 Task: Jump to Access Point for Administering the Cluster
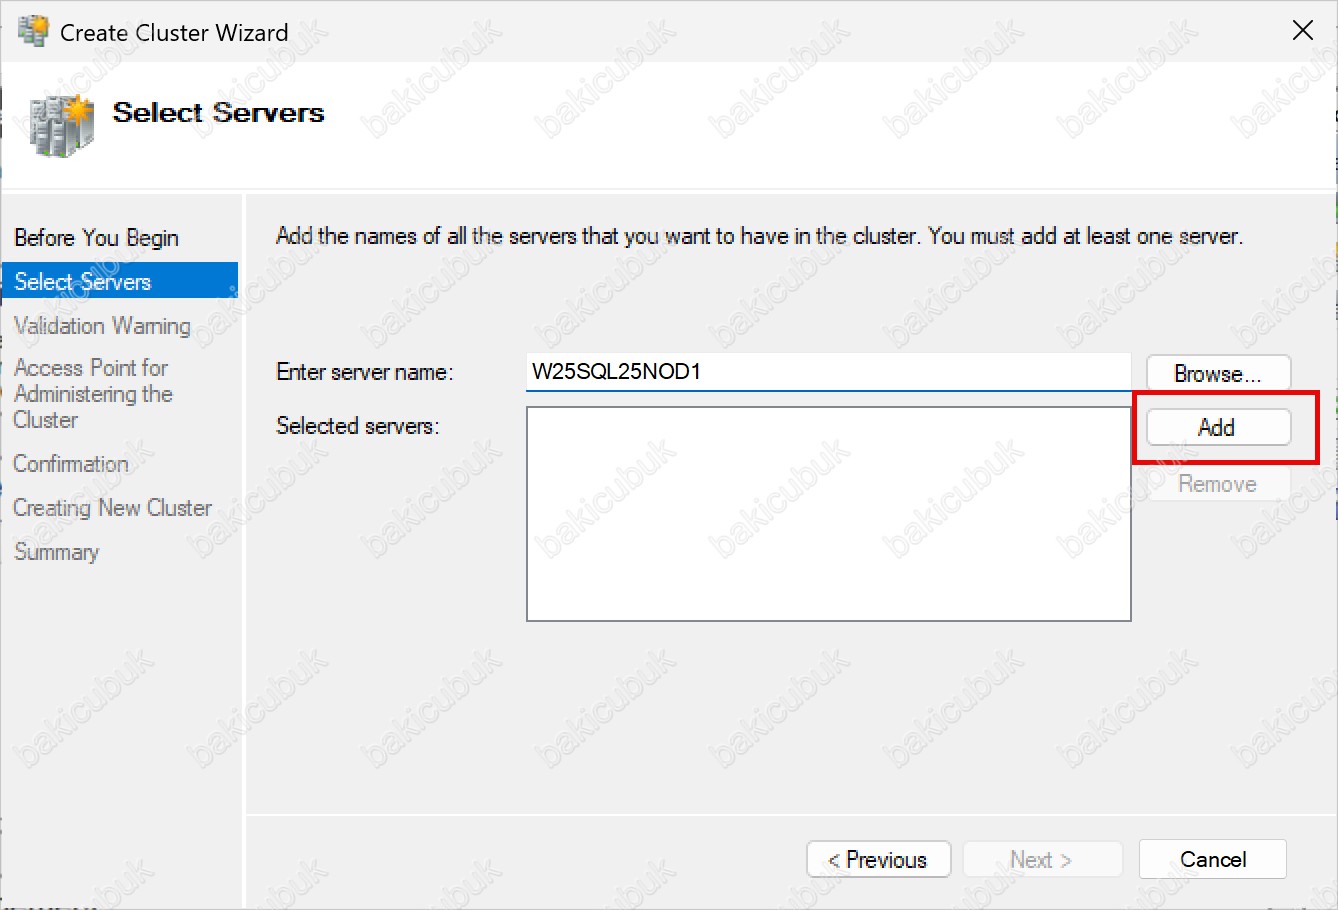point(93,394)
